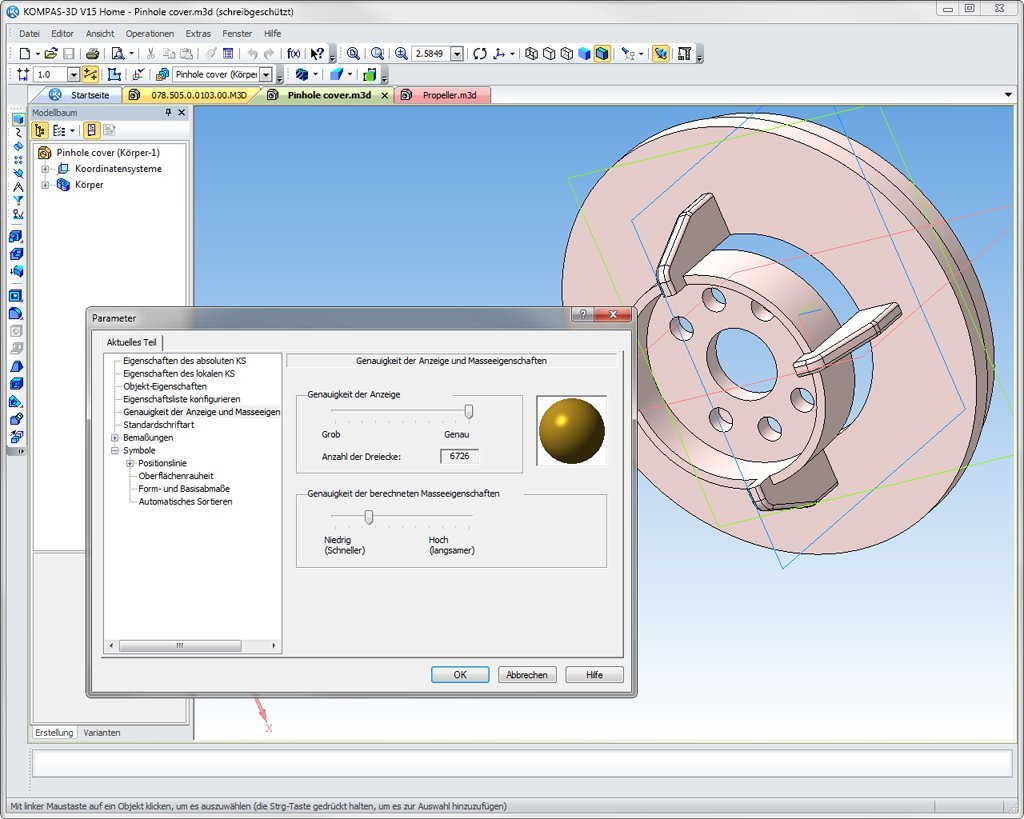Select the Aktuelles Teil tab
Viewport: 1024px width, 819px height.
click(131, 342)
